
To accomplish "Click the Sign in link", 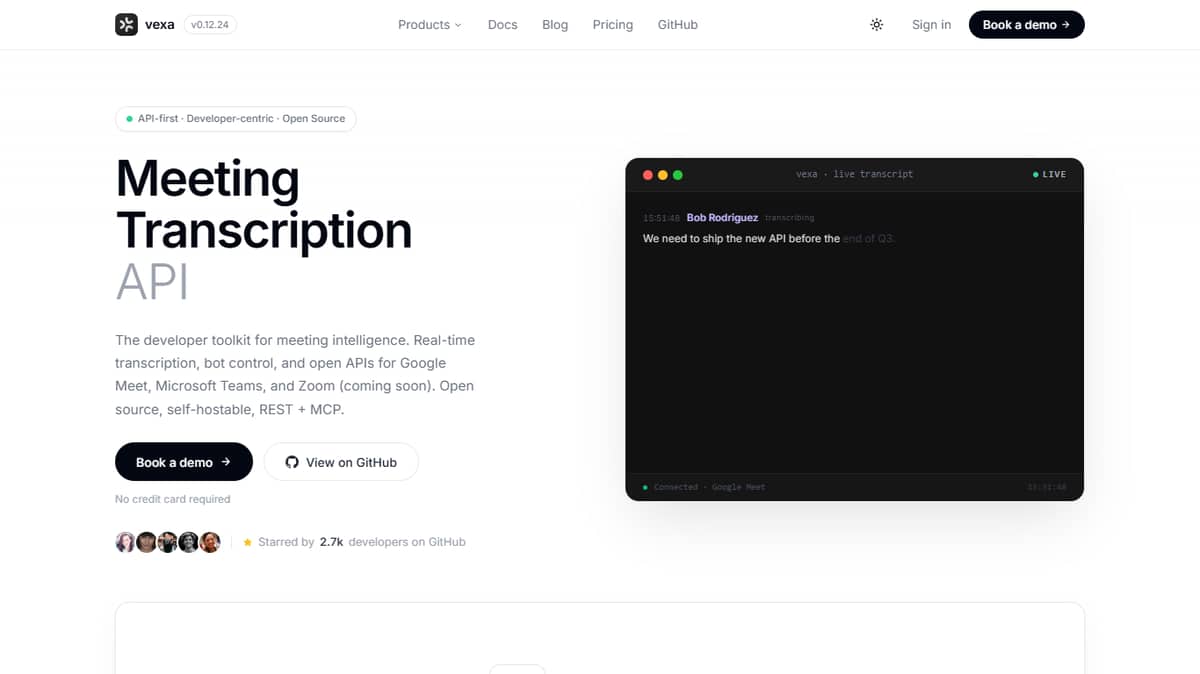I will [932, 25].
